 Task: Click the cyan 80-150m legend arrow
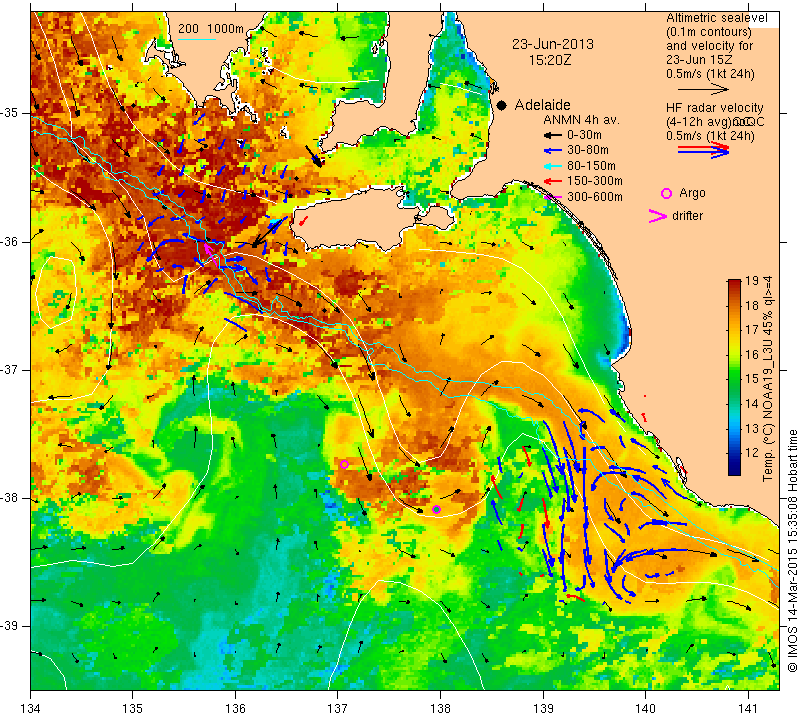552,166
